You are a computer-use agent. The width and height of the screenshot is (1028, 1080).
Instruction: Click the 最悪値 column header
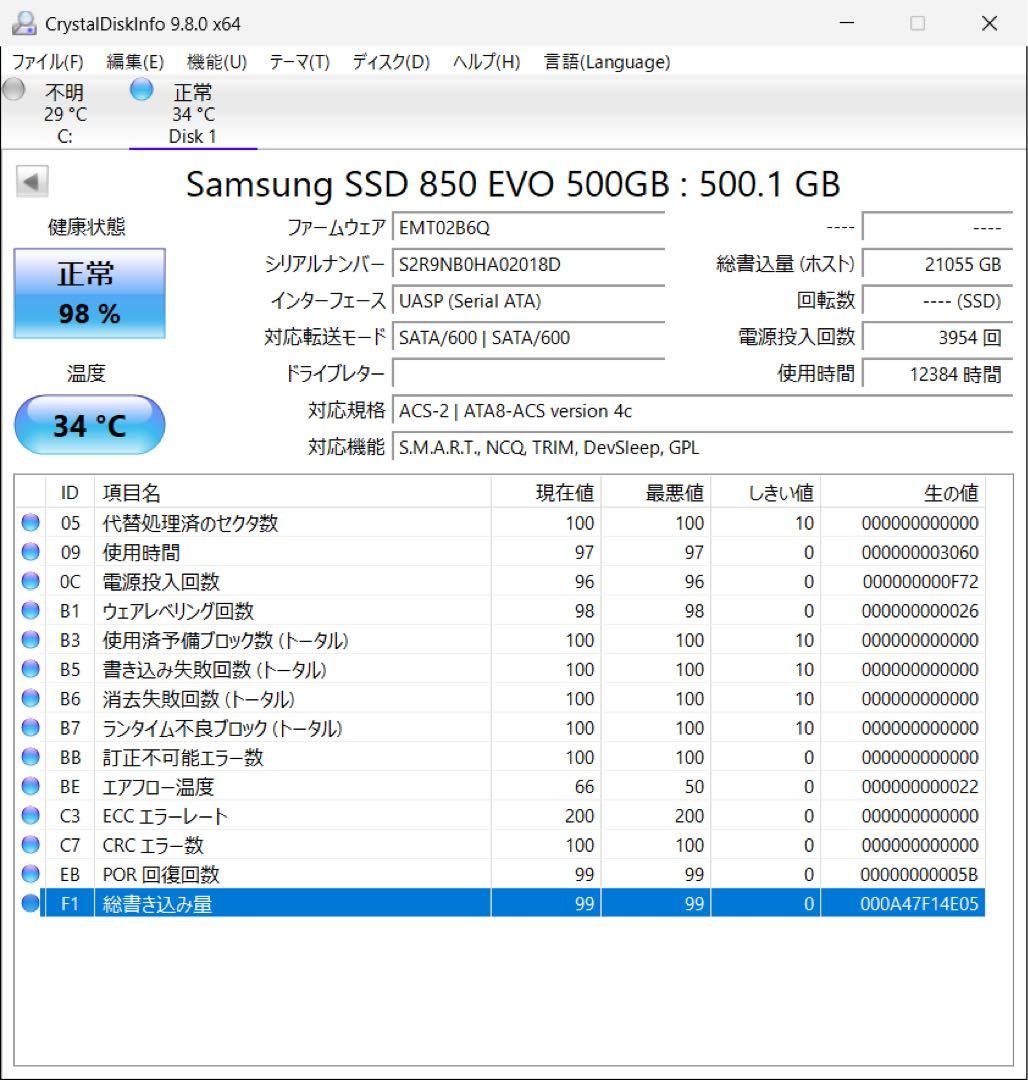click(655, 492)
